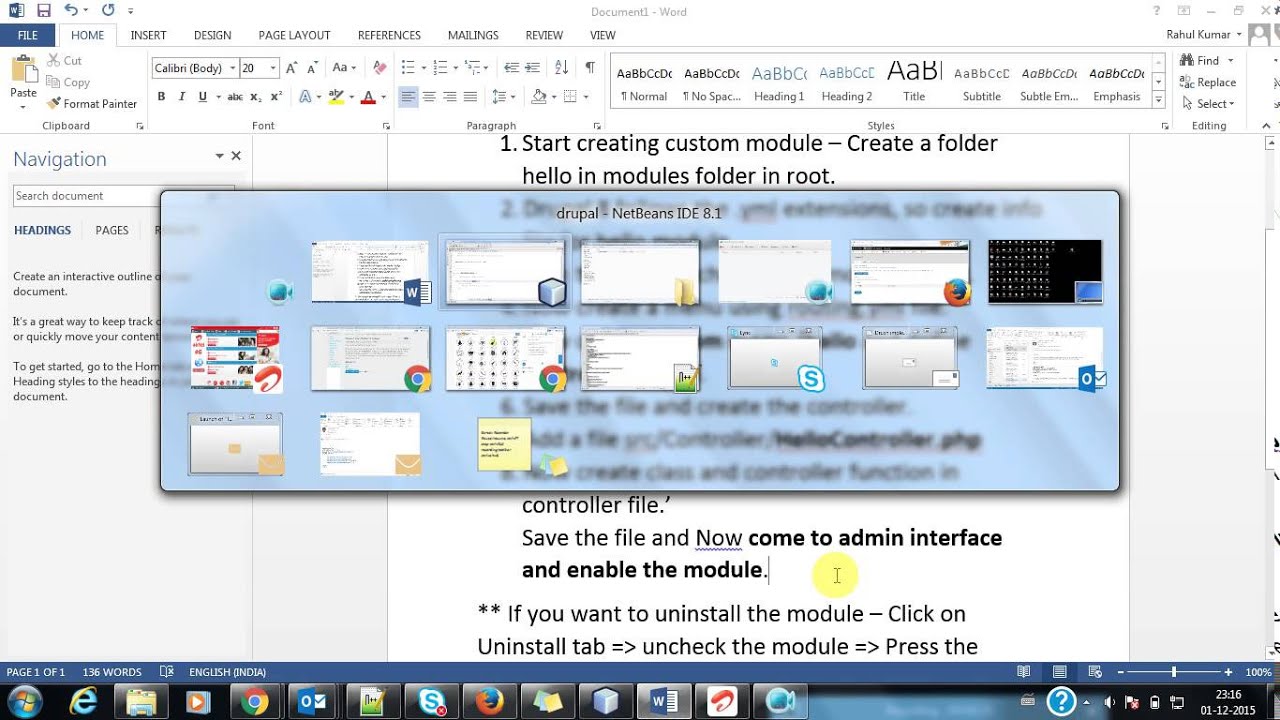Image resolution: width=1280 pixels, height=720 pixels.
Task: Open the font size dropdown
Action: [x=273, y=68]
